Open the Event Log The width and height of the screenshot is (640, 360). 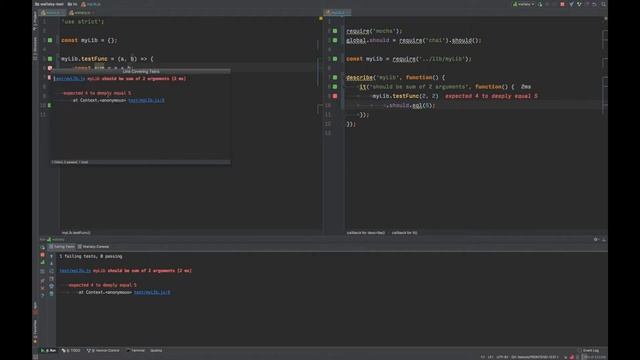tap(588, 350)
